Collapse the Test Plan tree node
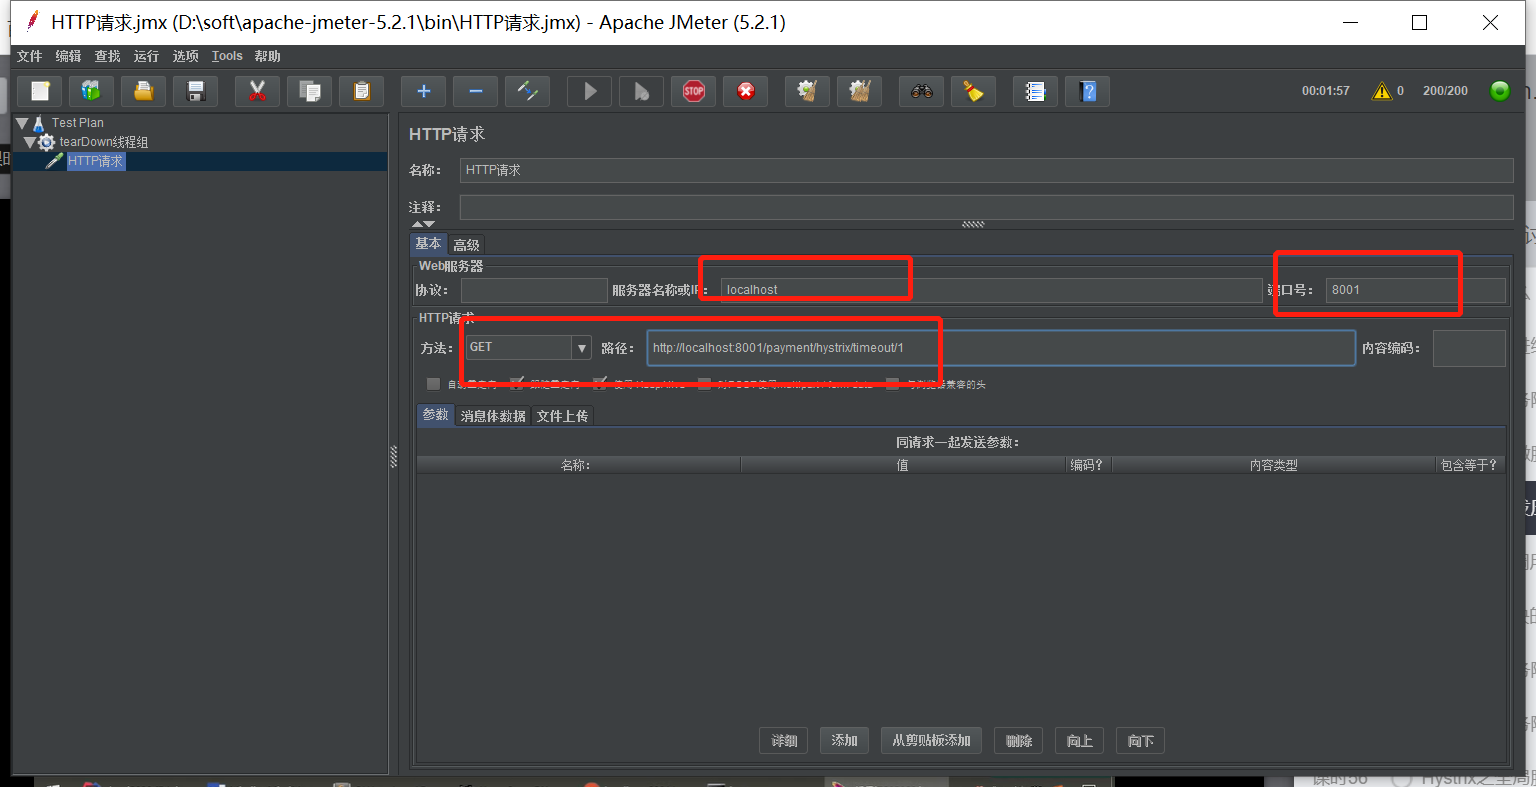The height and width of the screenshot is (787, 1536). pyautogui.click(x=22, y=123)
